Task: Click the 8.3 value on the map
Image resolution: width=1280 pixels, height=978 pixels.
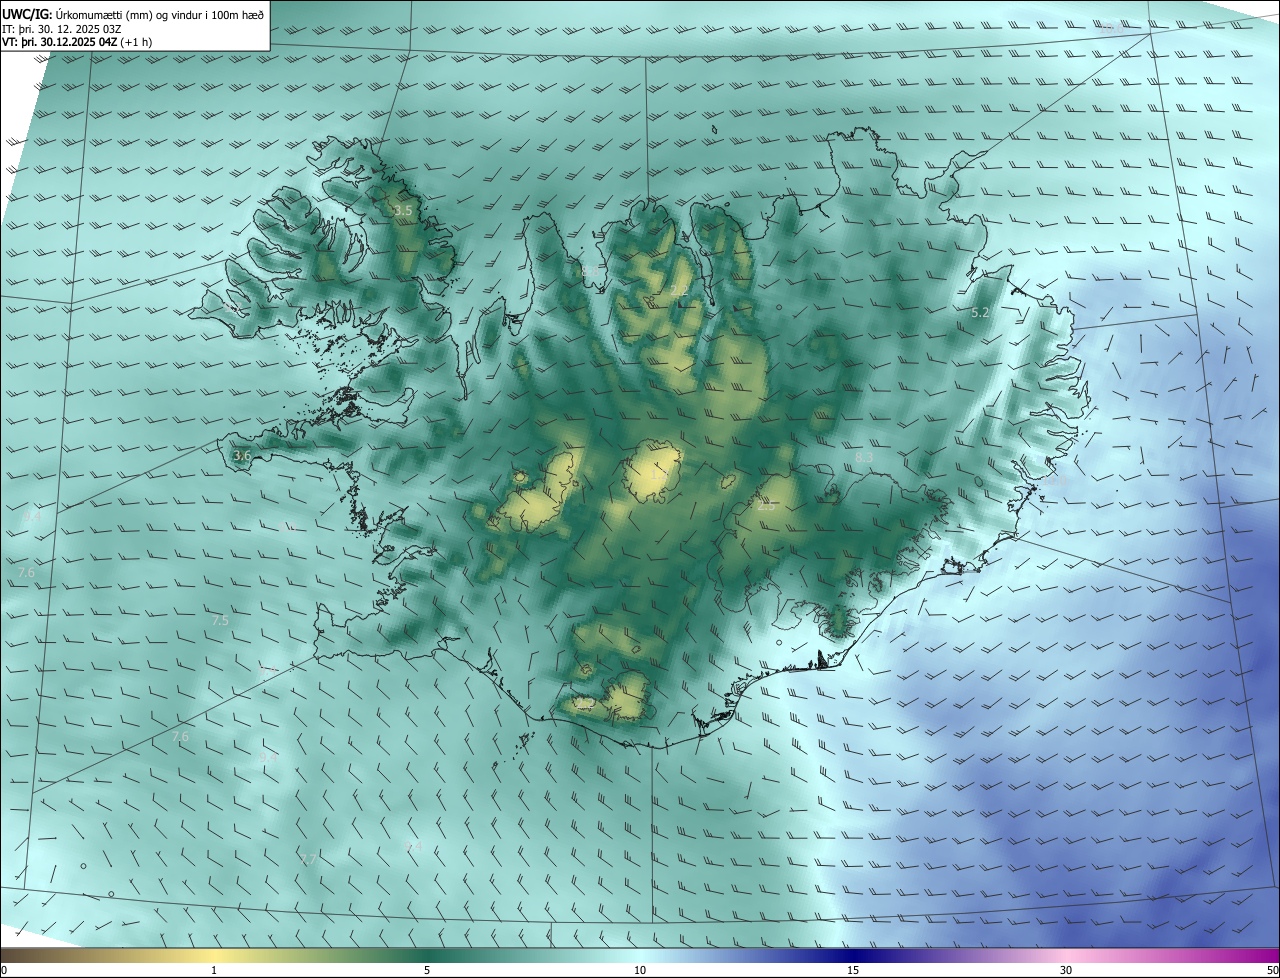Action: tap(864, 457)
